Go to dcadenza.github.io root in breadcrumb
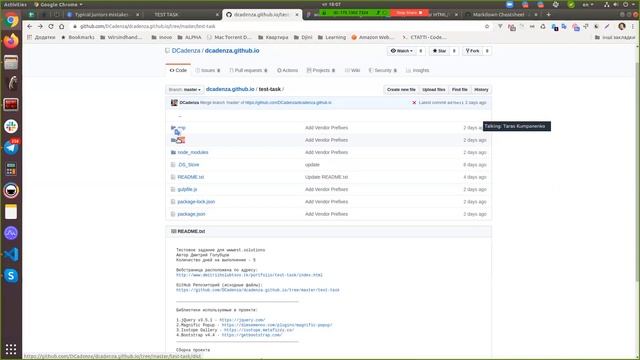 pos(230,89)
